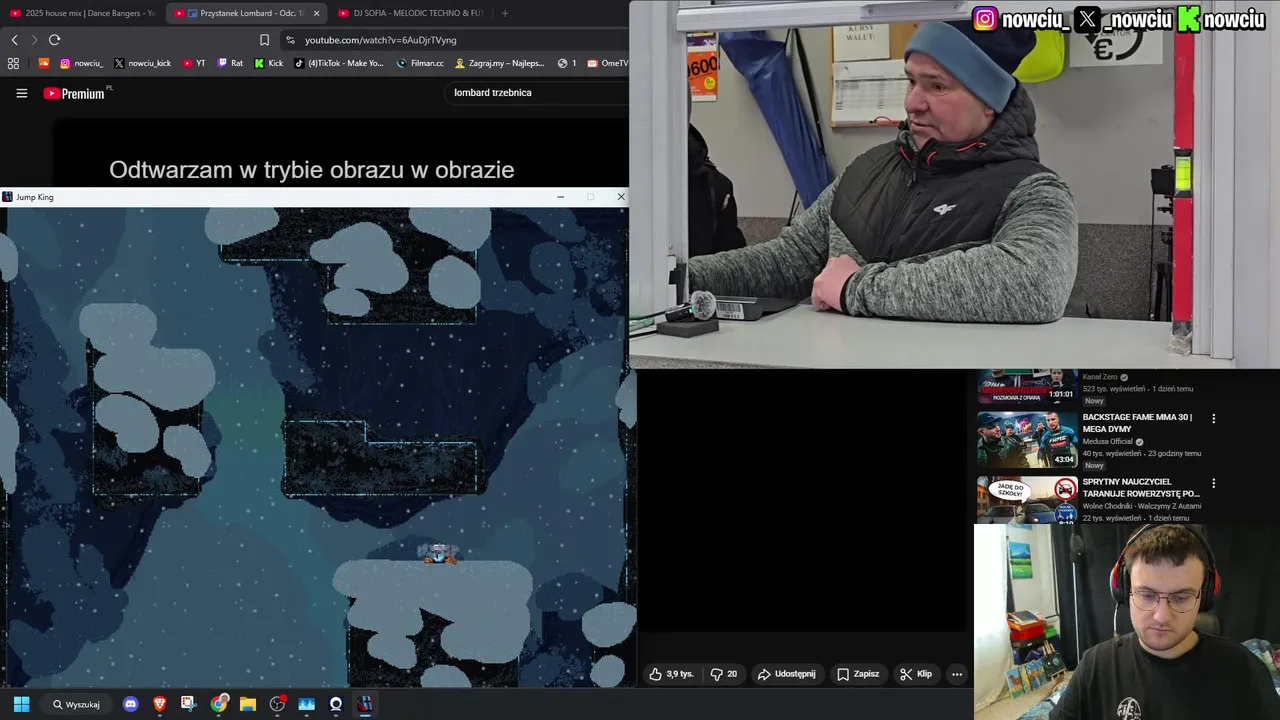This screenshot has width=1280, height=720.
Task: Click the Medusa Official channel name
Action: click(1108, 441)
